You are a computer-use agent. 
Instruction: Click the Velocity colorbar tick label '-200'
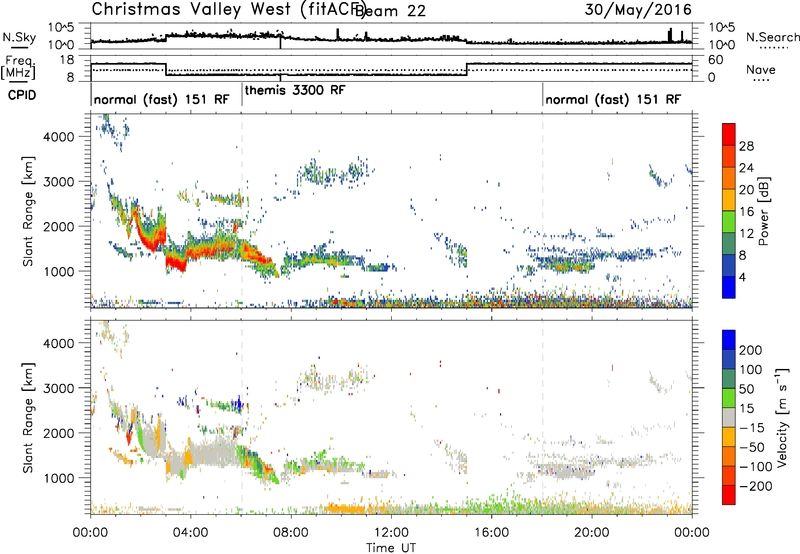(756, 486)
